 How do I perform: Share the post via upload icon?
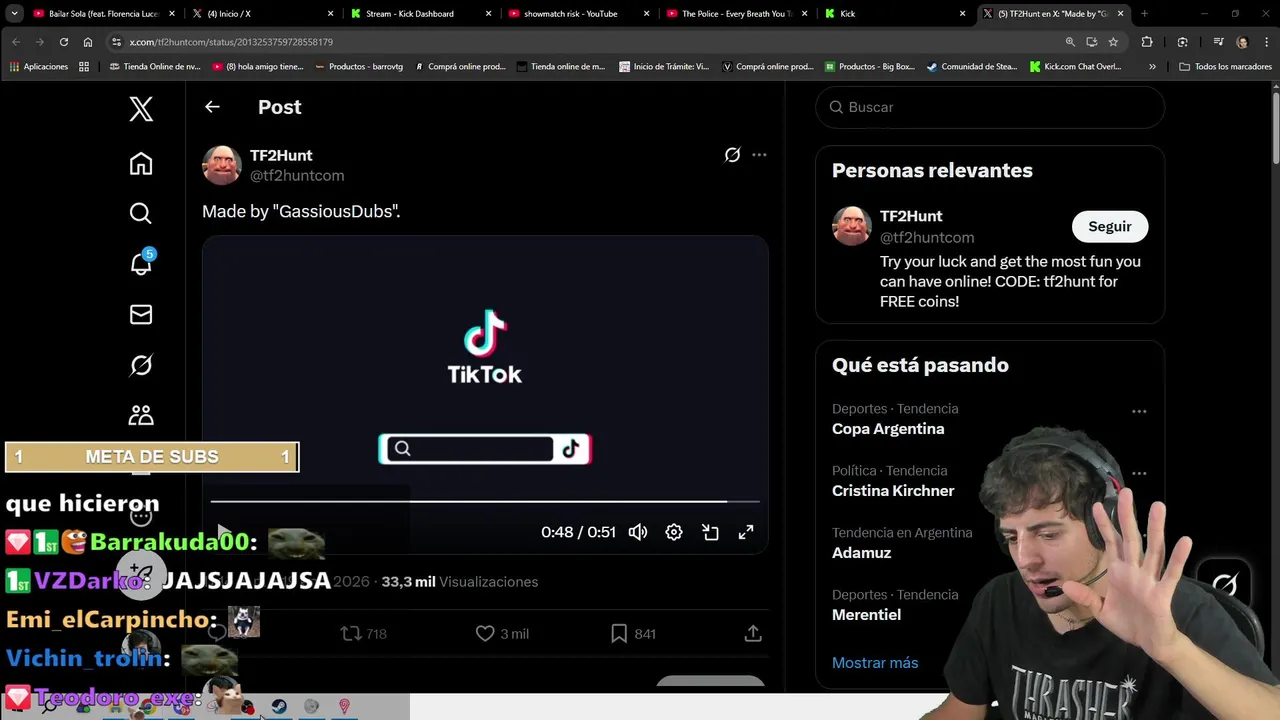tap(753, 634)
